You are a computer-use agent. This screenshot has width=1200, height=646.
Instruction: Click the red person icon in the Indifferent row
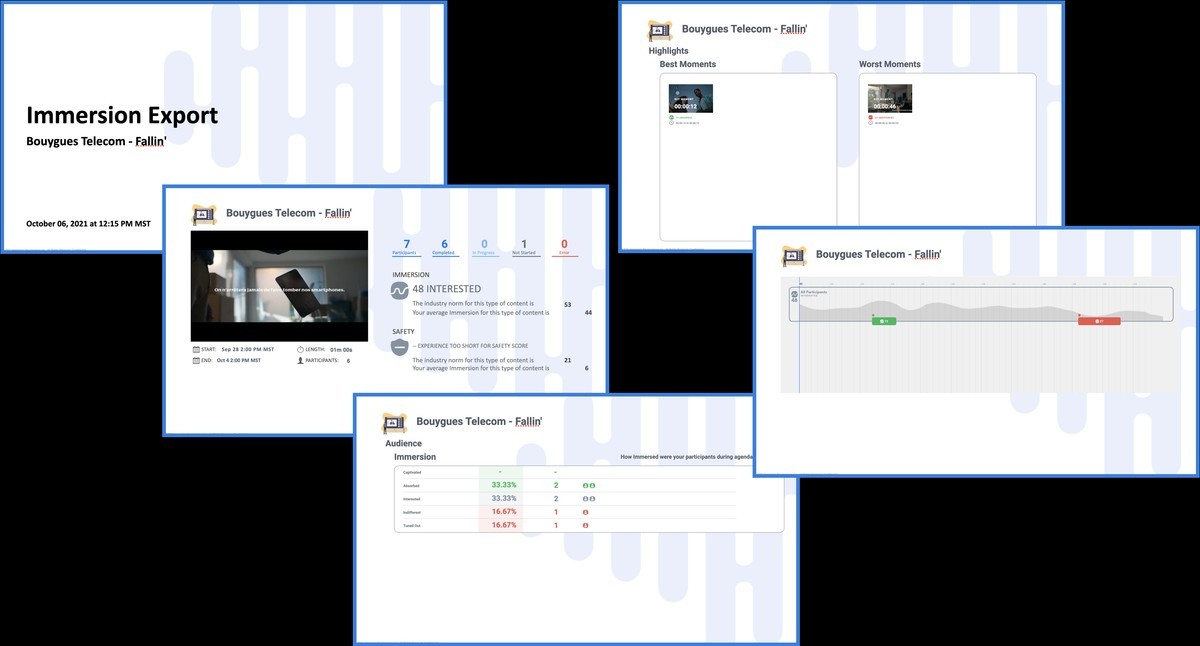(x=585, y=512)
